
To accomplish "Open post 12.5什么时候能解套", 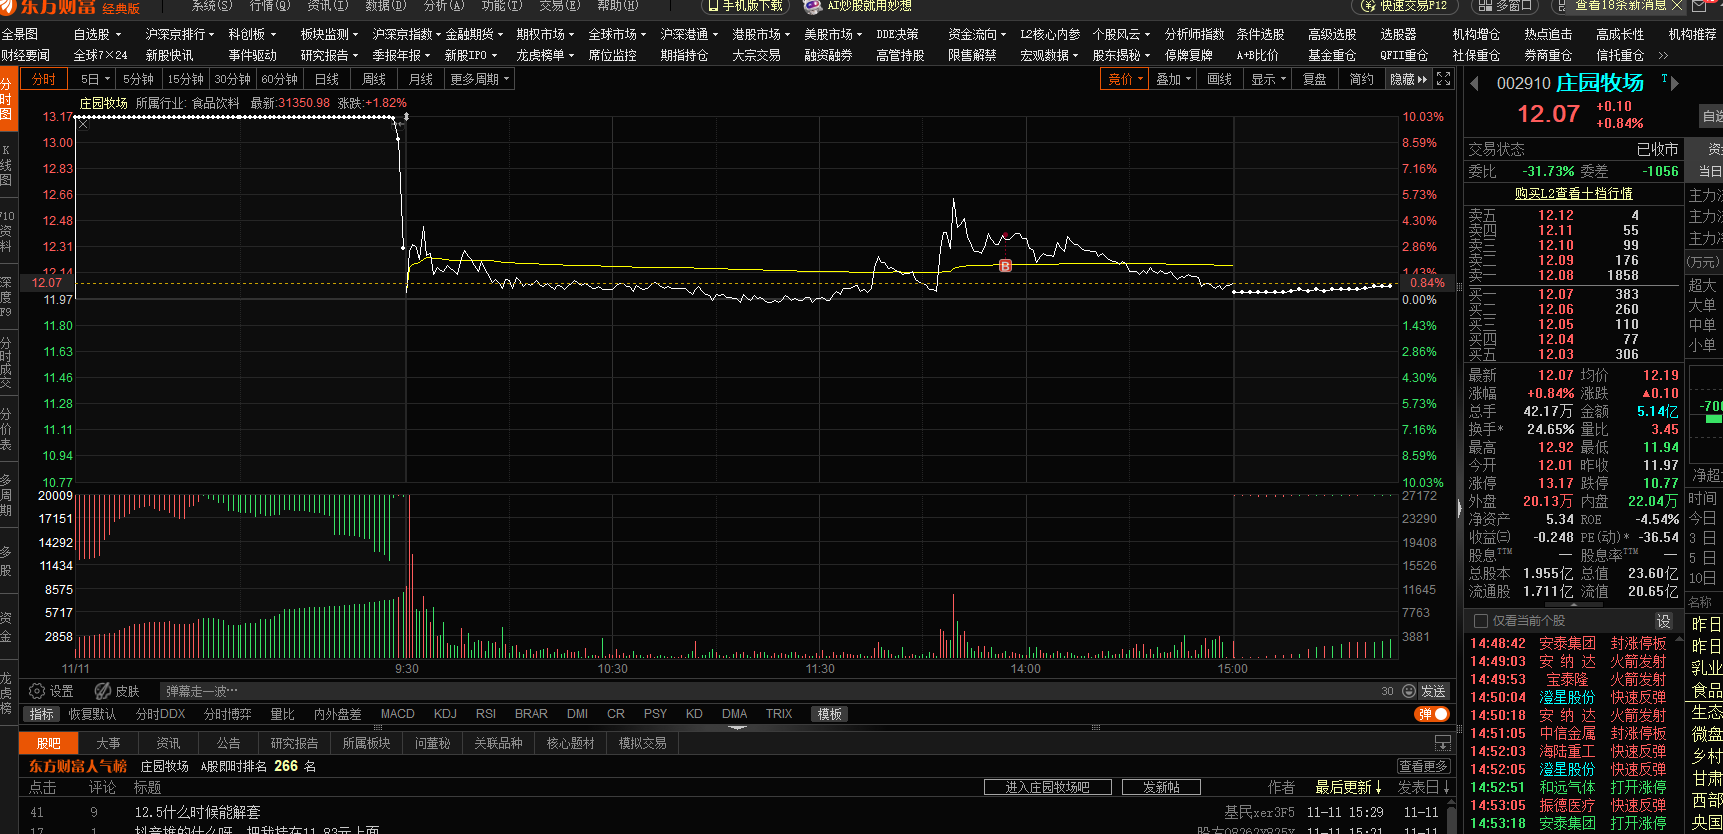I will click(x=197, y=812).
